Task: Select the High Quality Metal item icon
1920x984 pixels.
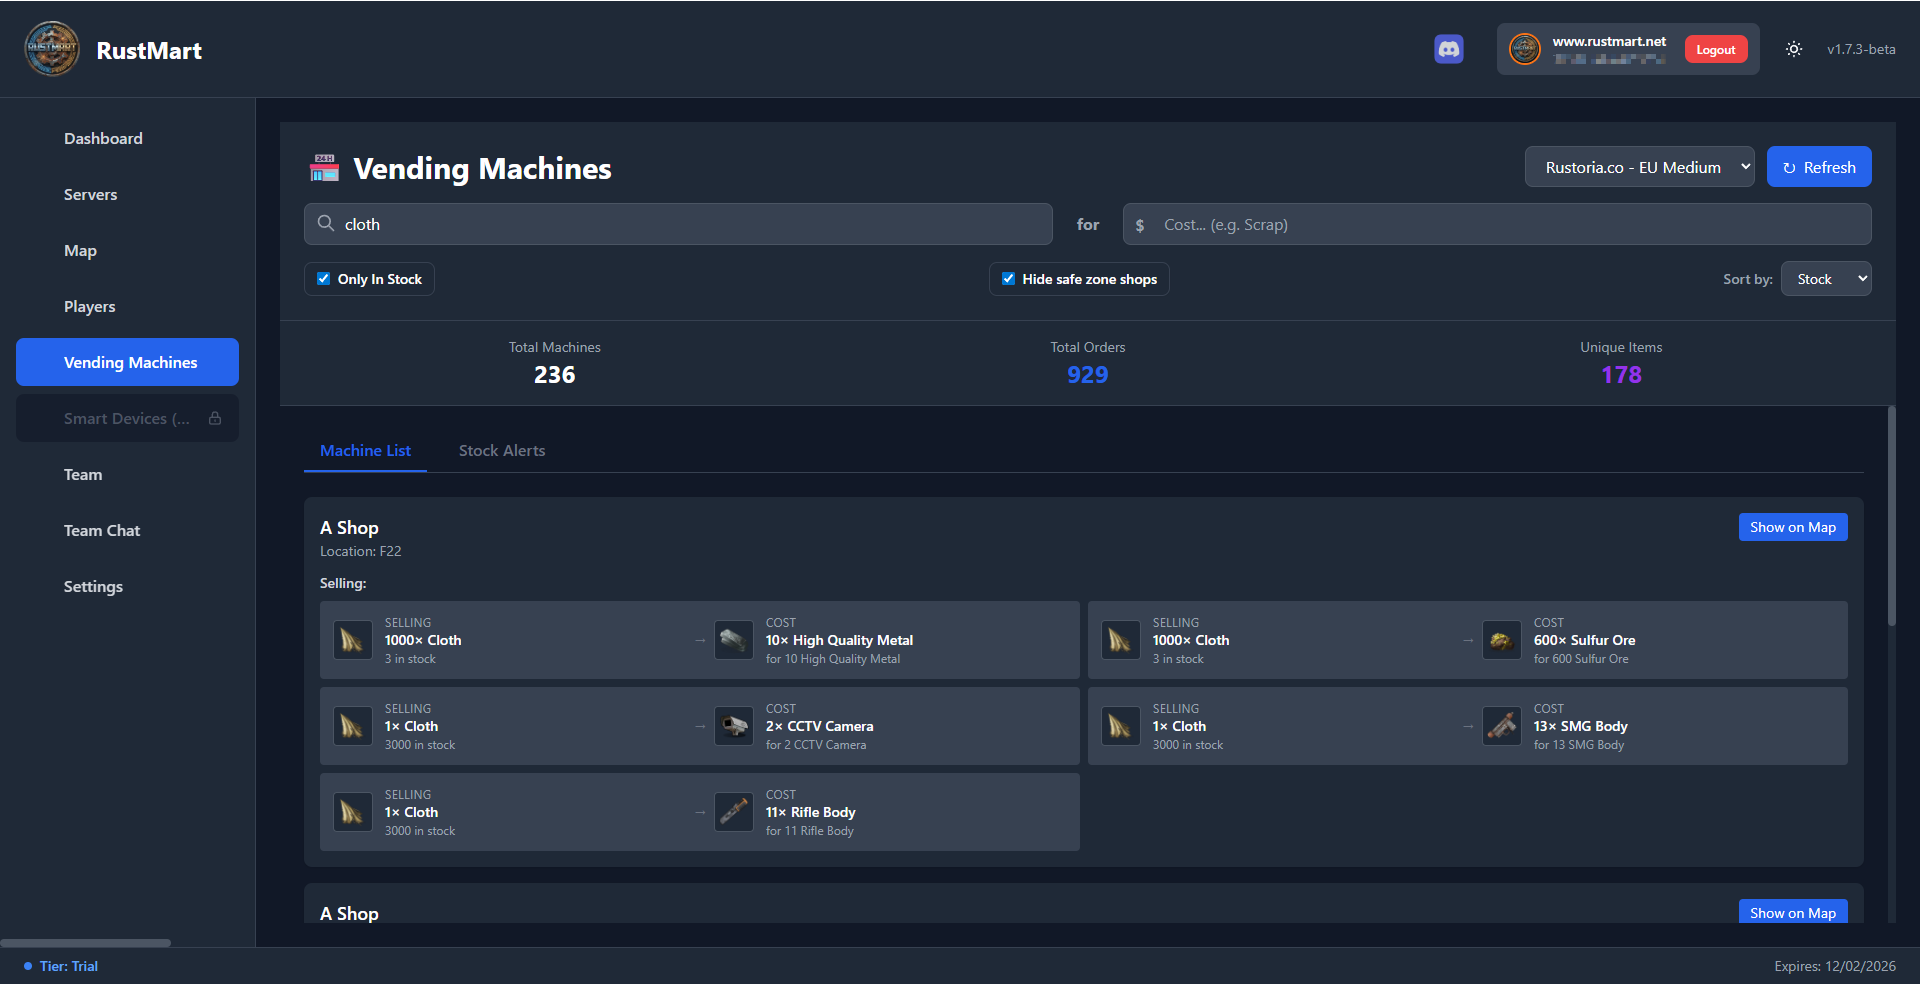Action: [x=734, y=640]
